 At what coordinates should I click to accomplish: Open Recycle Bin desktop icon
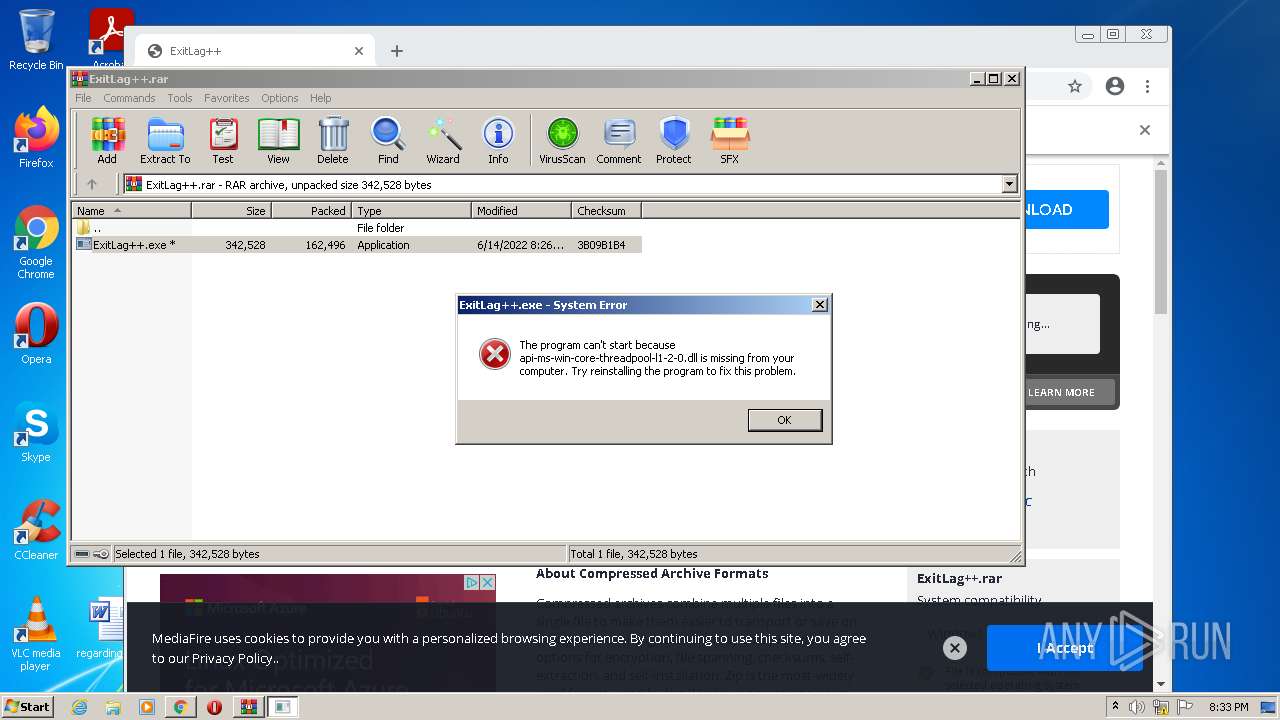36,40
